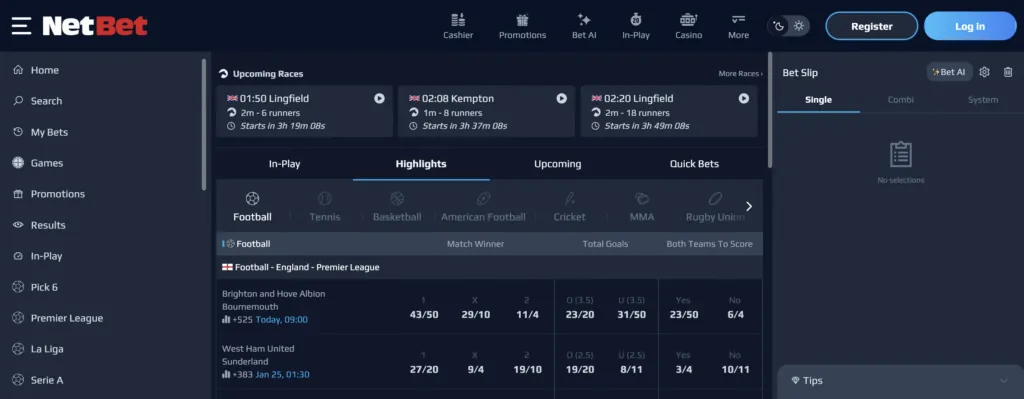Switch to the Upcoming tab
Viewport: 1024px width, 399px height.
point(557,164)
